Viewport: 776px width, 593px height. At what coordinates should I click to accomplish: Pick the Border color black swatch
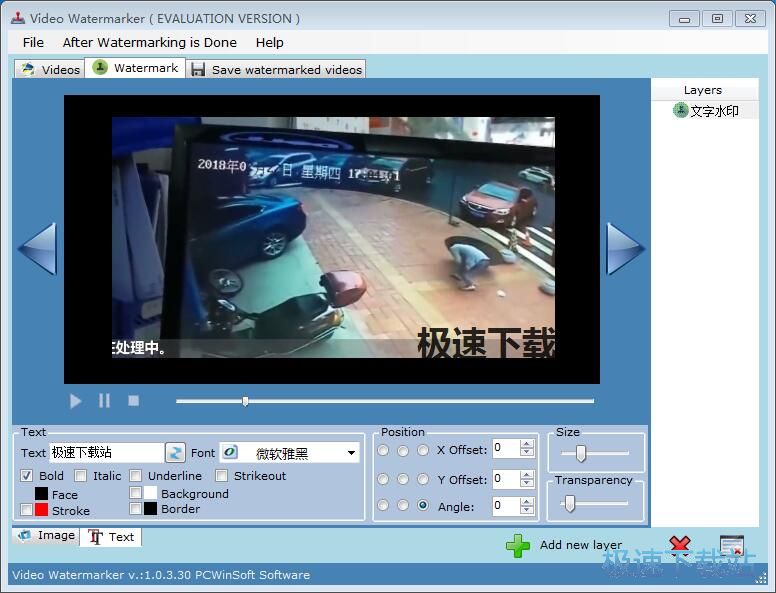(x=150, y=508)
